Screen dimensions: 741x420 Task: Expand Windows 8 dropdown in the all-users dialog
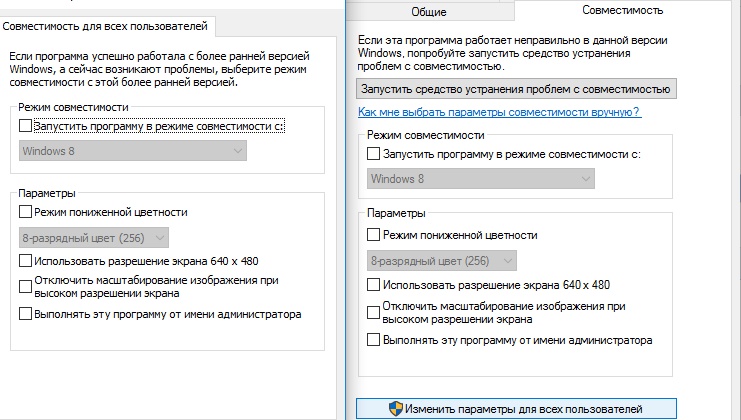point(133,151)
